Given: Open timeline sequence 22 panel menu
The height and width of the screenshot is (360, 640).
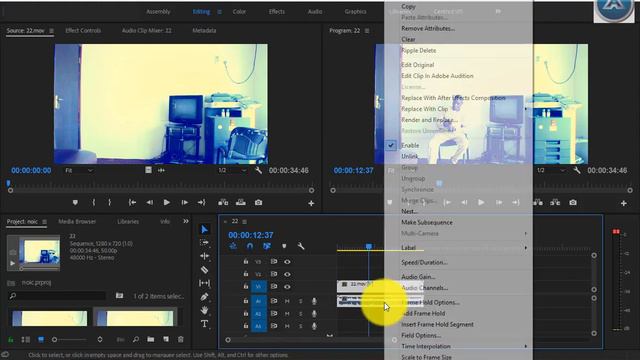Looking at the screenshot, I should coord(244,222).
